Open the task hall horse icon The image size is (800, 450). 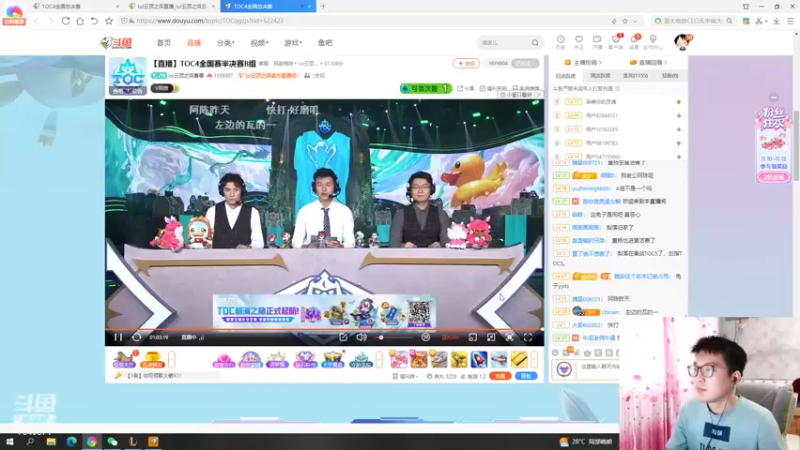(124, 359)
